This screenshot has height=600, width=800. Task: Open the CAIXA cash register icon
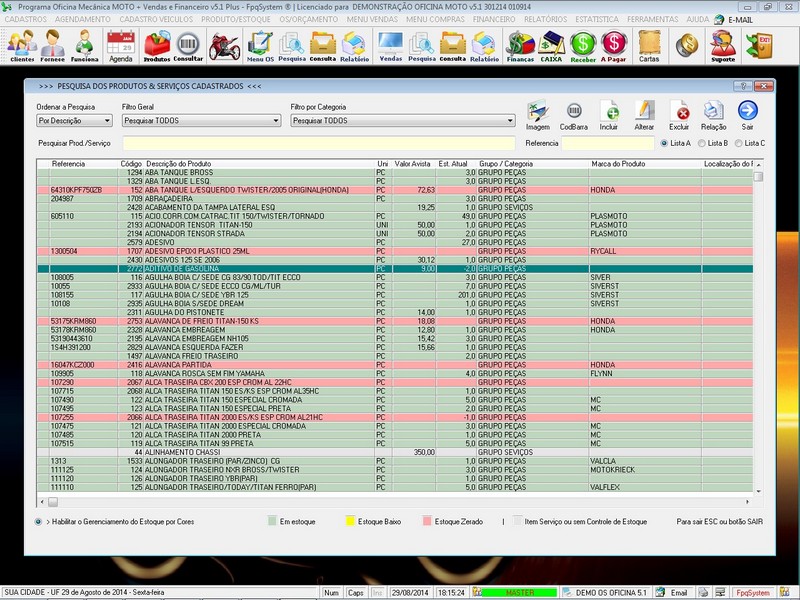pos(551,45)
